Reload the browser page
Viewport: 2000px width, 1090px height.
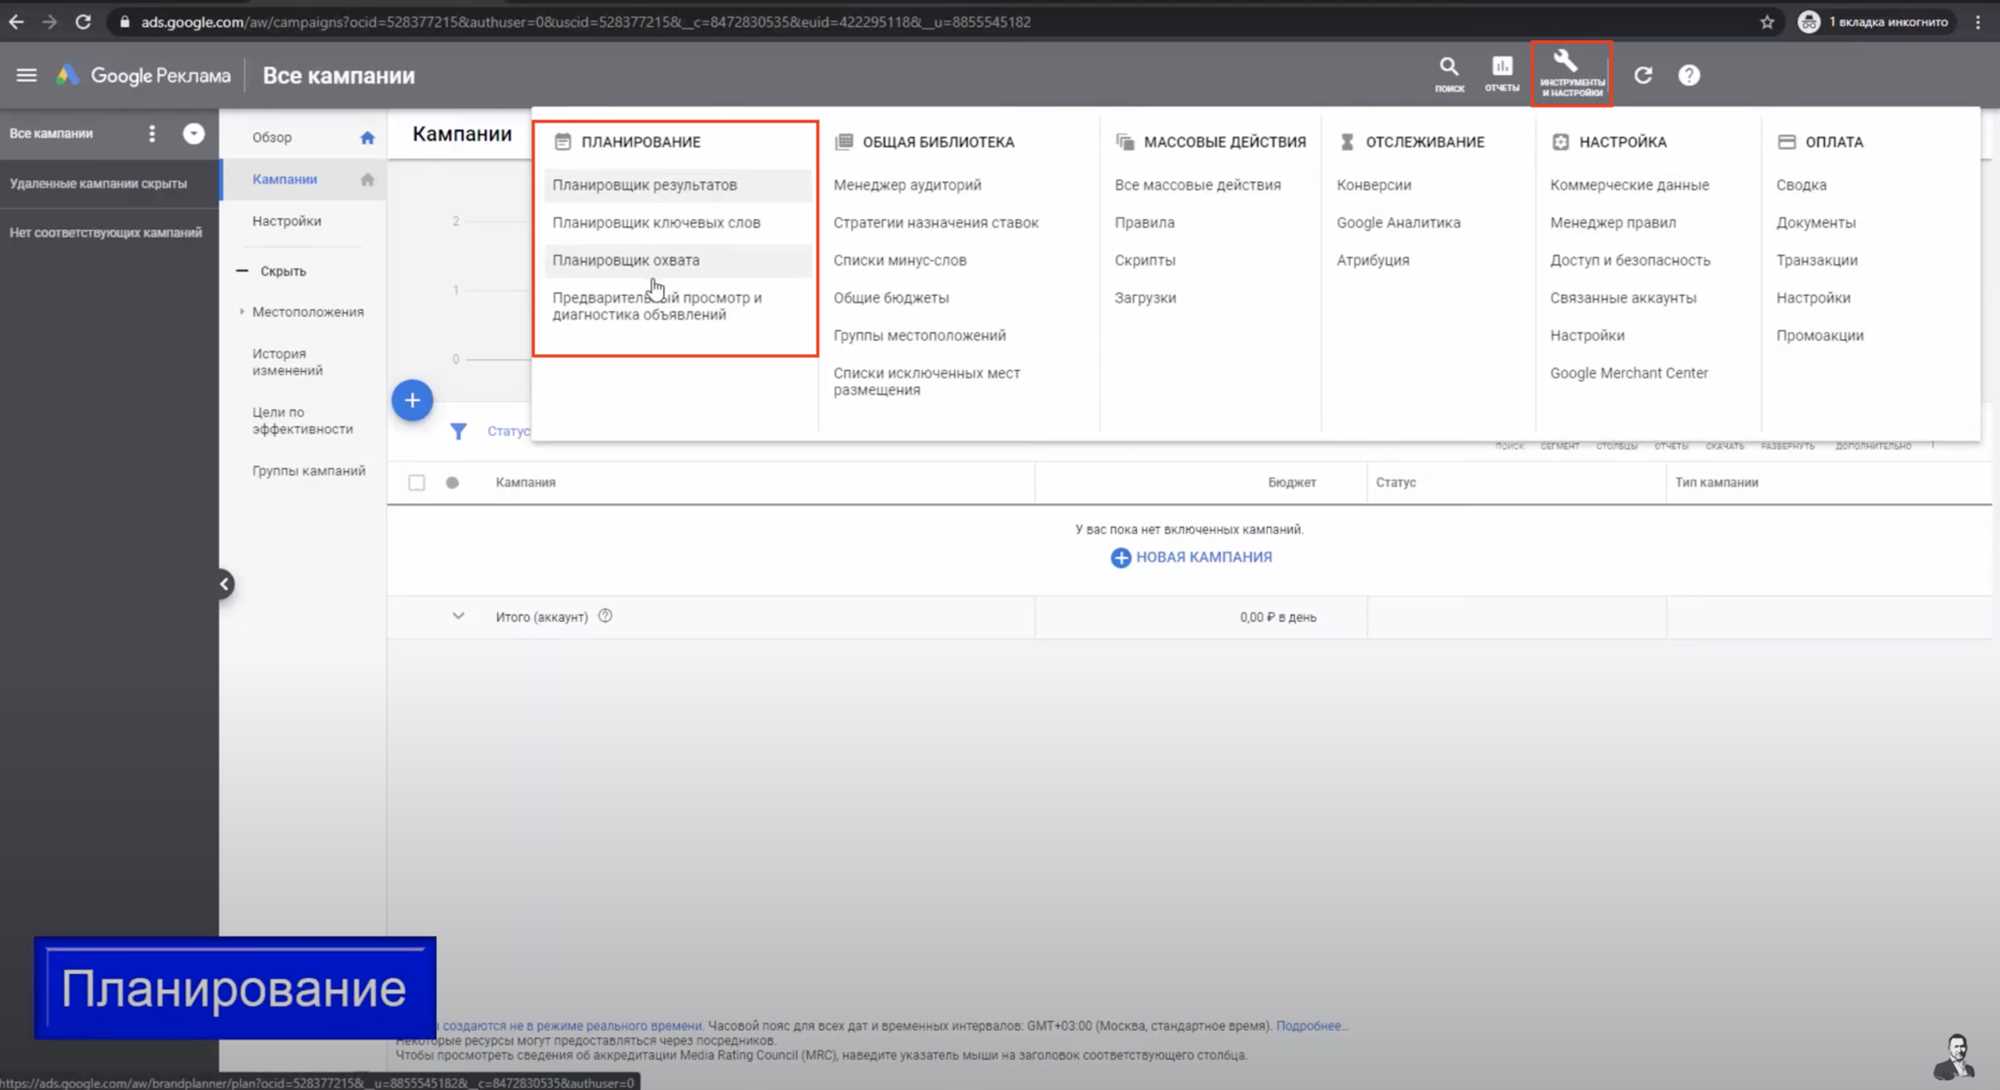coord(83,21)
